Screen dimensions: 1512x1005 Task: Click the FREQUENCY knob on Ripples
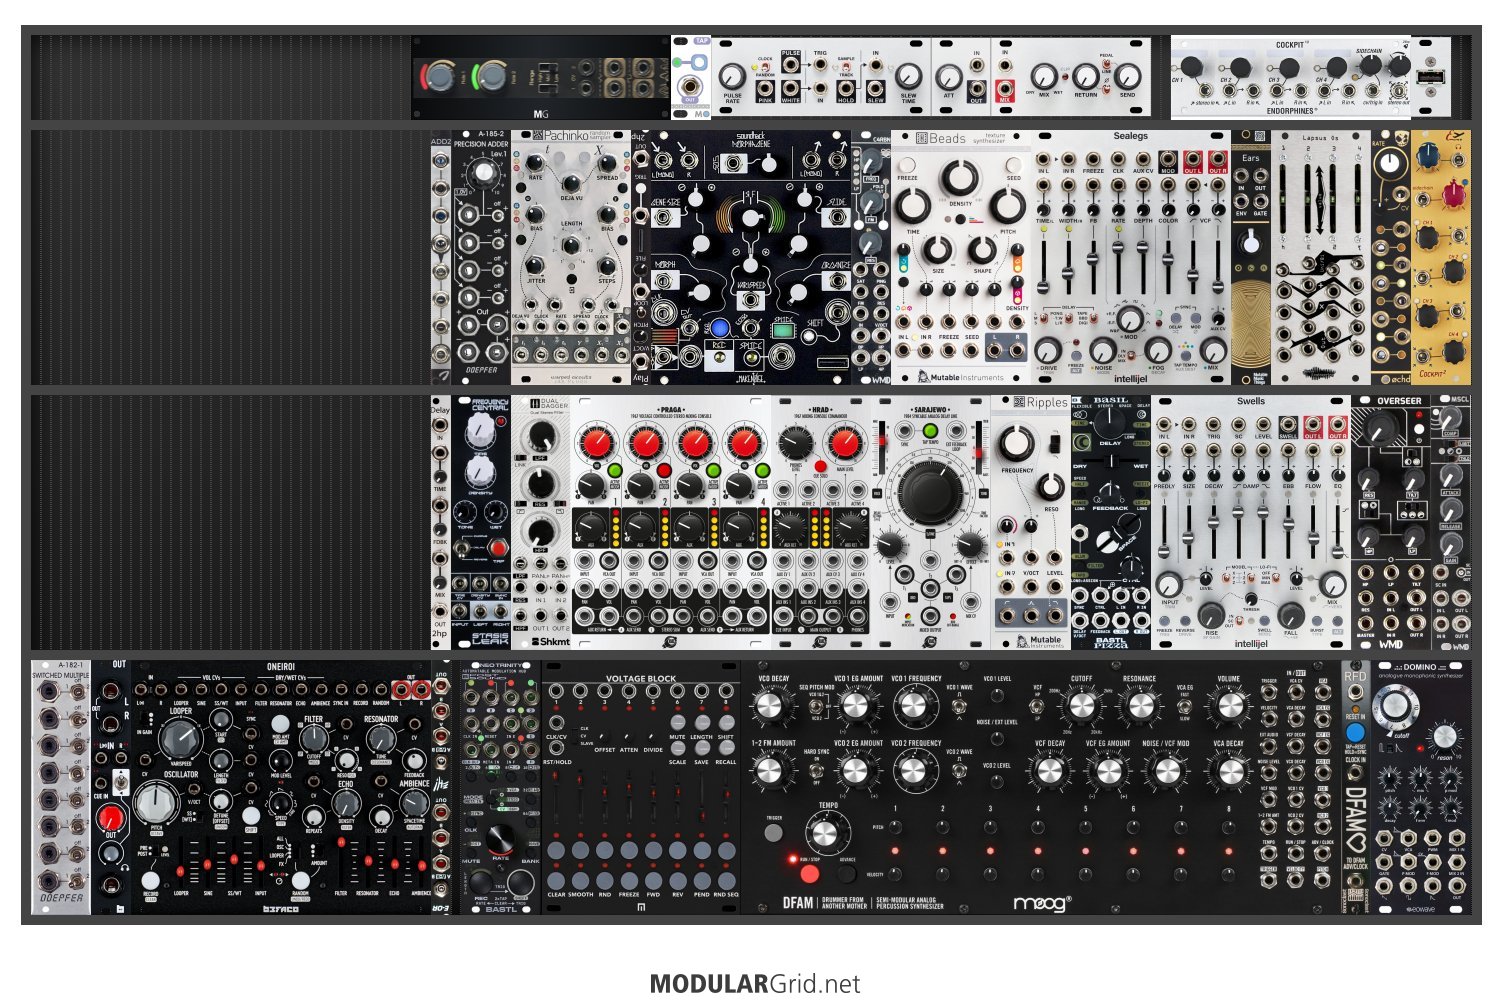click(x=1016, y=443)
